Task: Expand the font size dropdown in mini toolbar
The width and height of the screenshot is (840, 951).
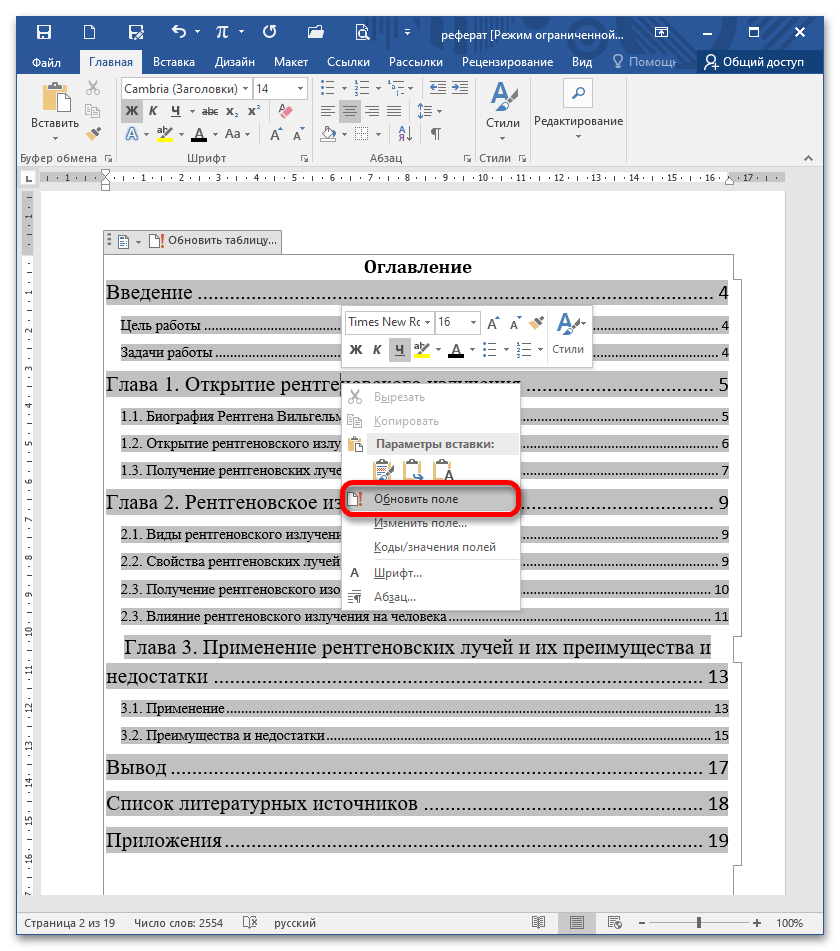Action: coord(473,323)
